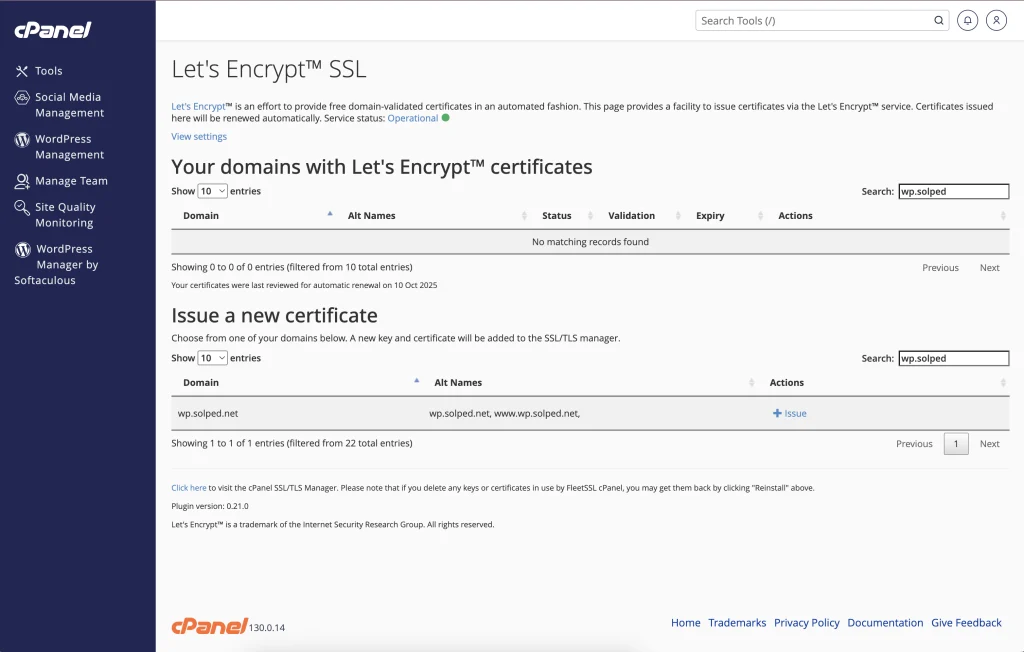Sort certificates table by Validation arrows
This screenshot has height=652, width=1024.
coord(678,216)
